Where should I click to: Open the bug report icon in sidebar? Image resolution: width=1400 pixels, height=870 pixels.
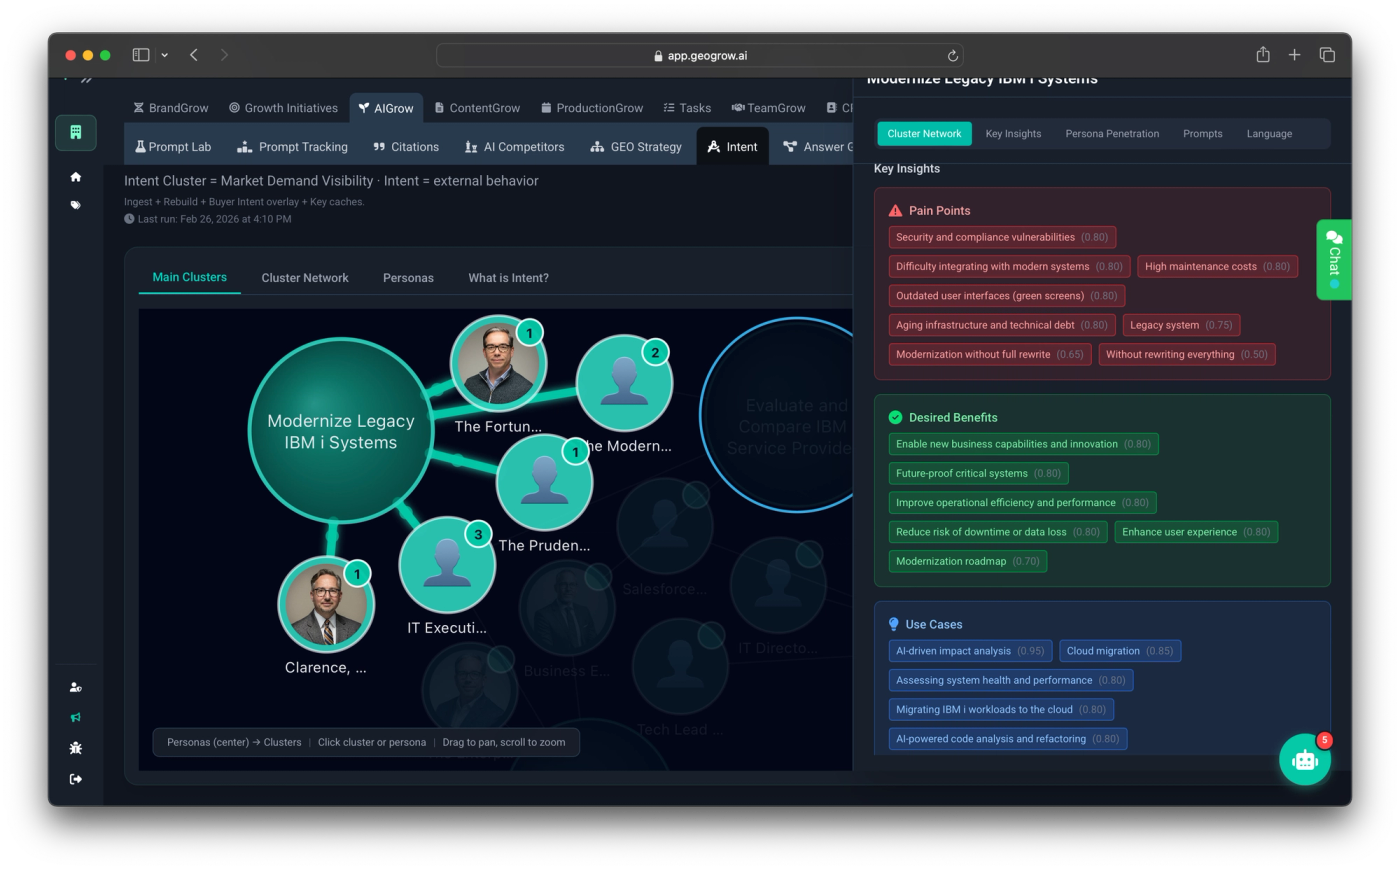tap(76, 748)
